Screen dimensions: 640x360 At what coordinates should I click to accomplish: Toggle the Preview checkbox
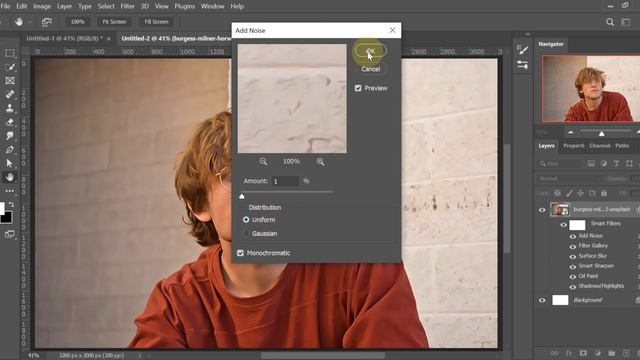pyautogui.click(x=358, y=88)
